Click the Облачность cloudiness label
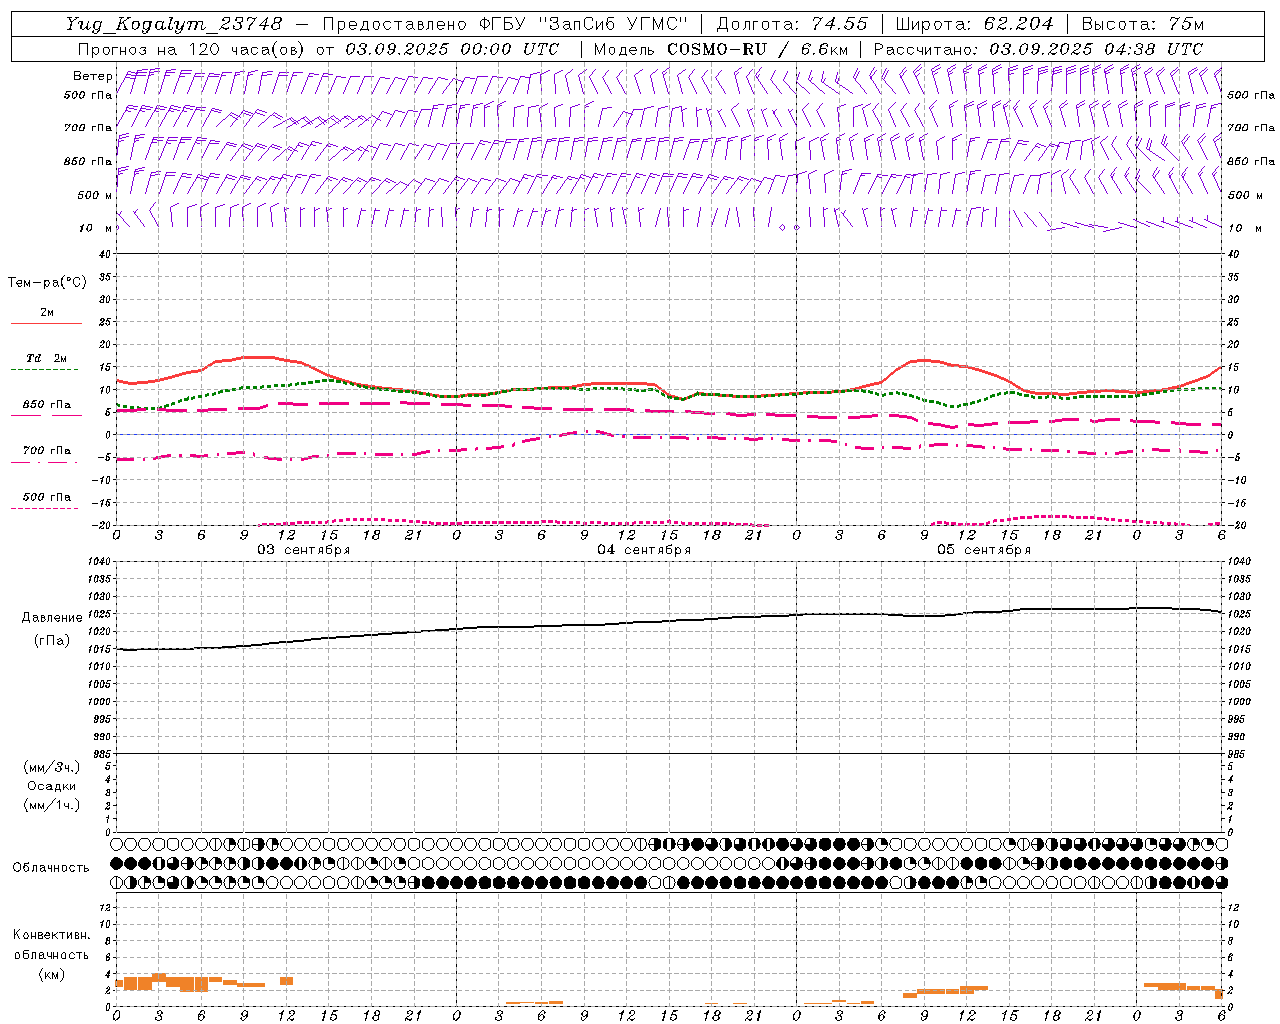Screen dimensions: 1280x1024 (51, 867)
